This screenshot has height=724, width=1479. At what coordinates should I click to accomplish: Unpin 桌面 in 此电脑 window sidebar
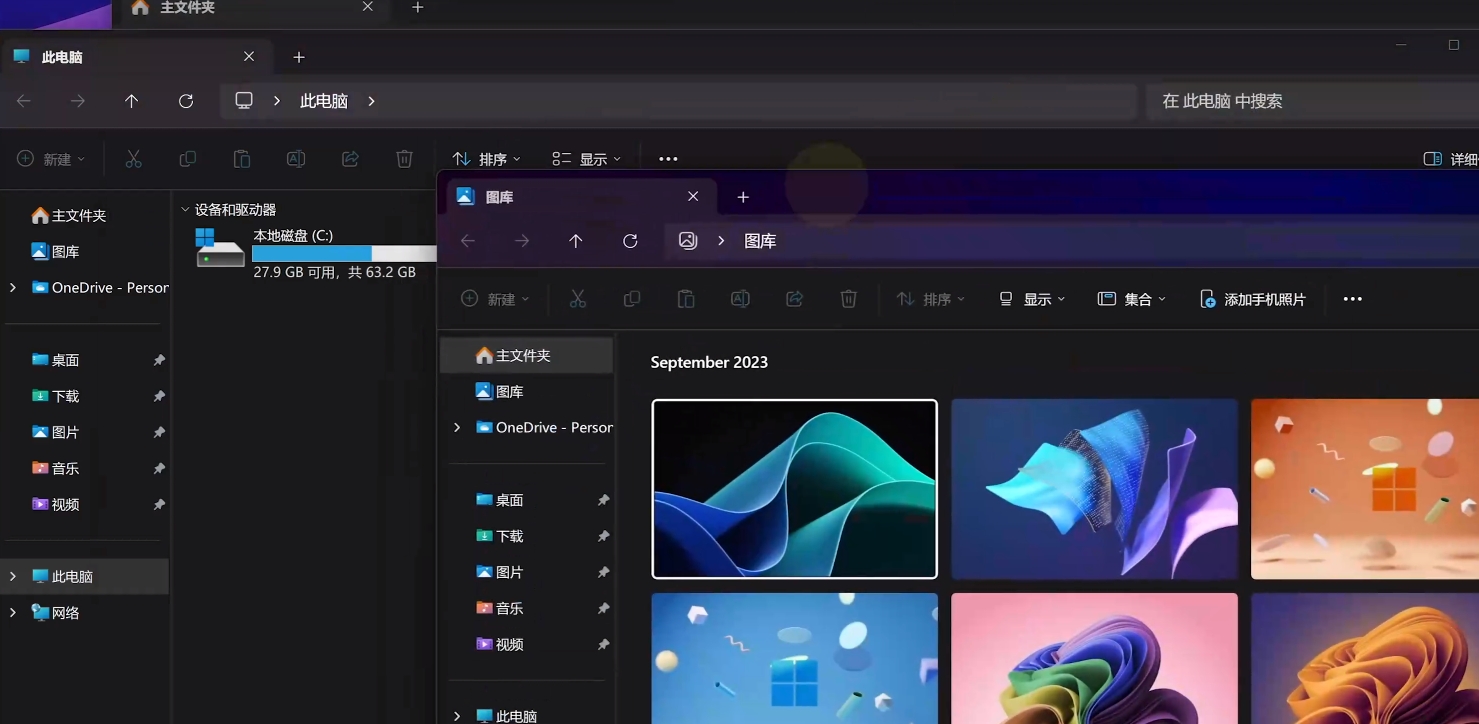coord(159,360)
